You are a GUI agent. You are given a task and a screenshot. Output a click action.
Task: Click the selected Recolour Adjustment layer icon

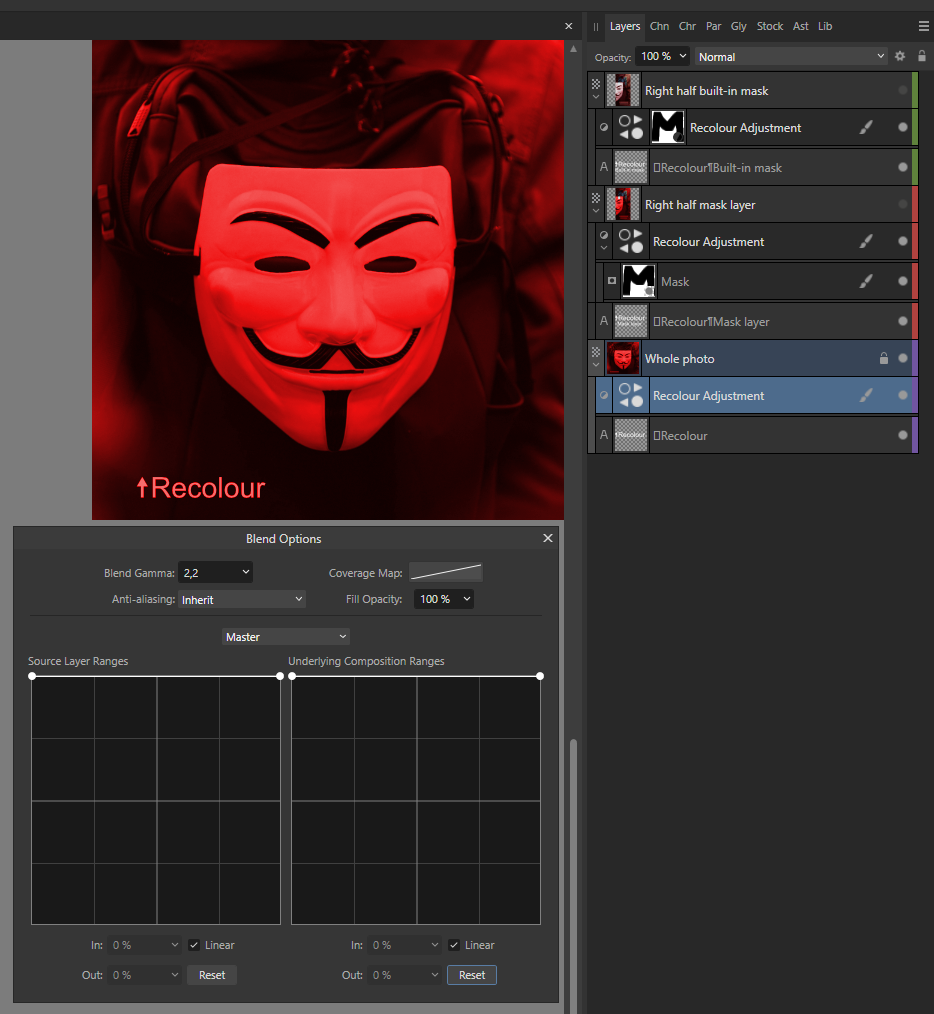[631, 396]
